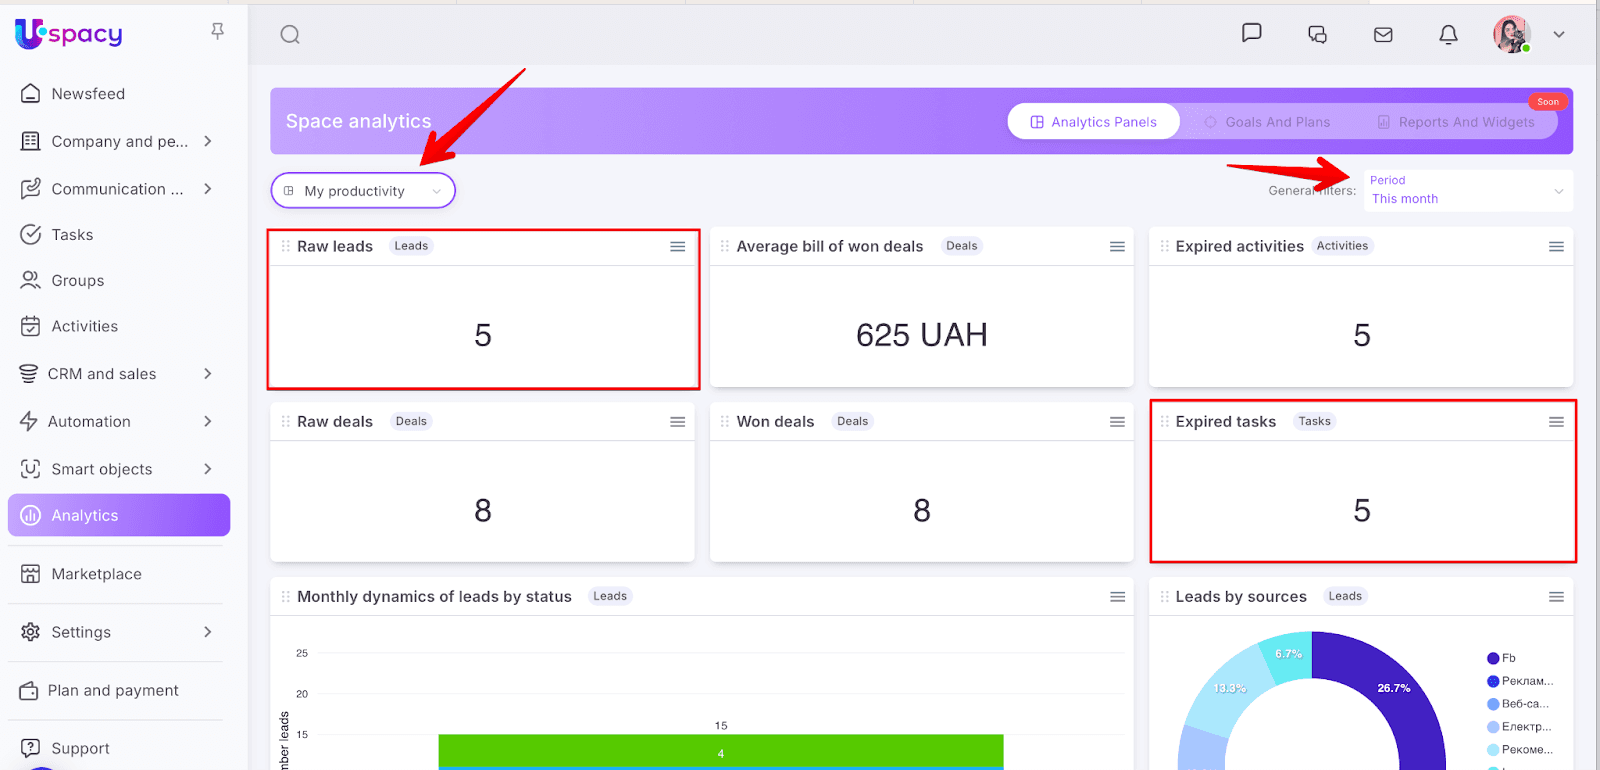The width and height of the screenshot is (1600, 770).
Task: Click the green bar labeled 4
Action: click(x=721, y=751)
